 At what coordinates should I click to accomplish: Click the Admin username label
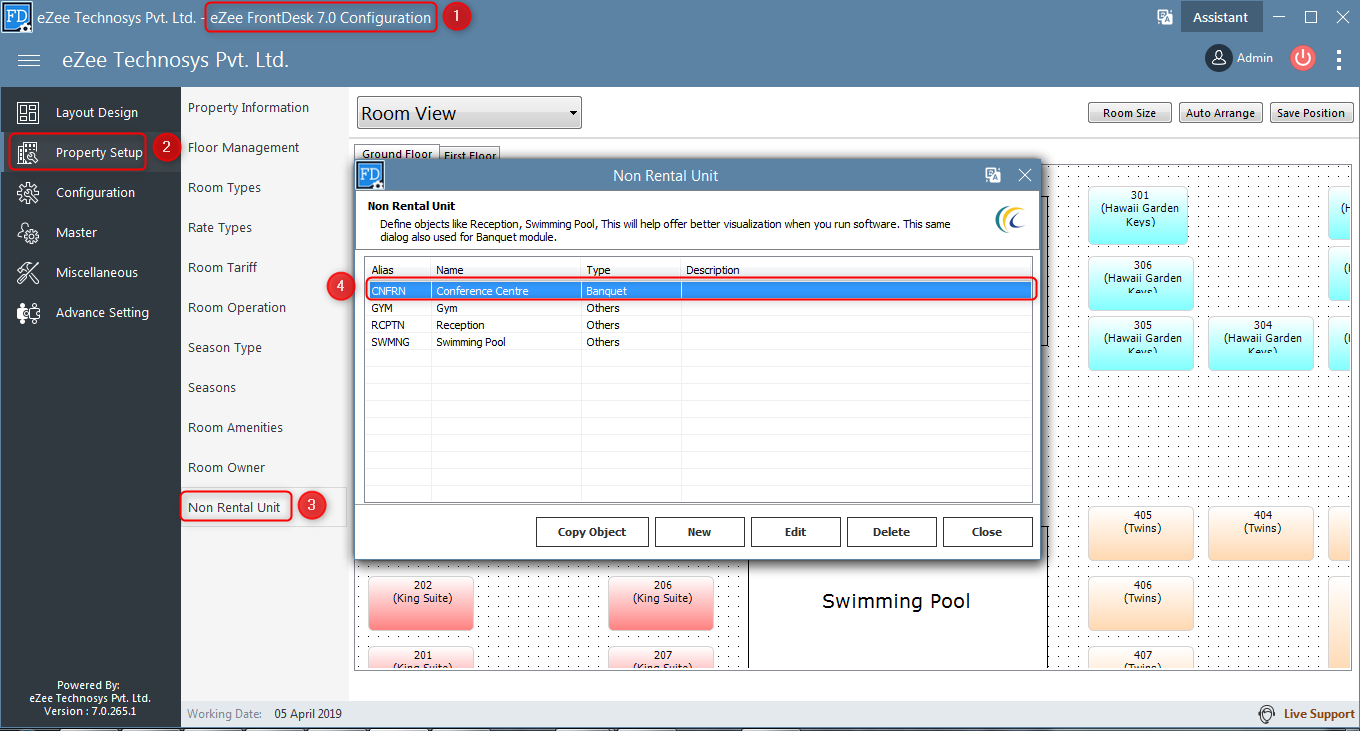tap(1255, 58)
